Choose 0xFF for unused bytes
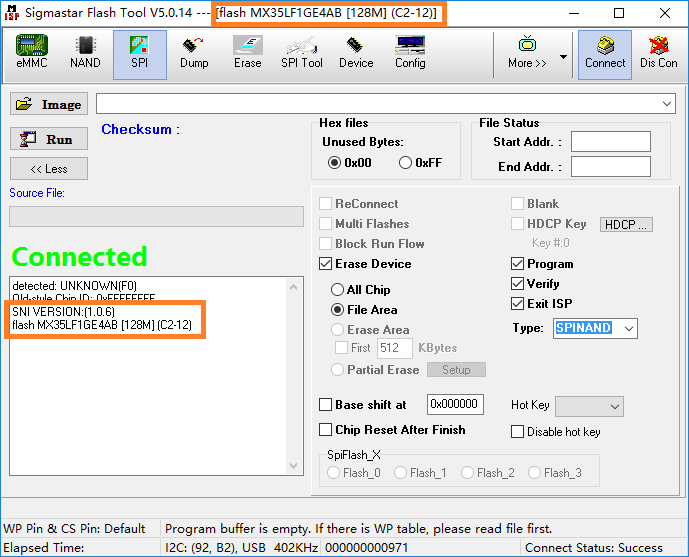This screenshot has width=689, height=557. click(x=405, y=163)
